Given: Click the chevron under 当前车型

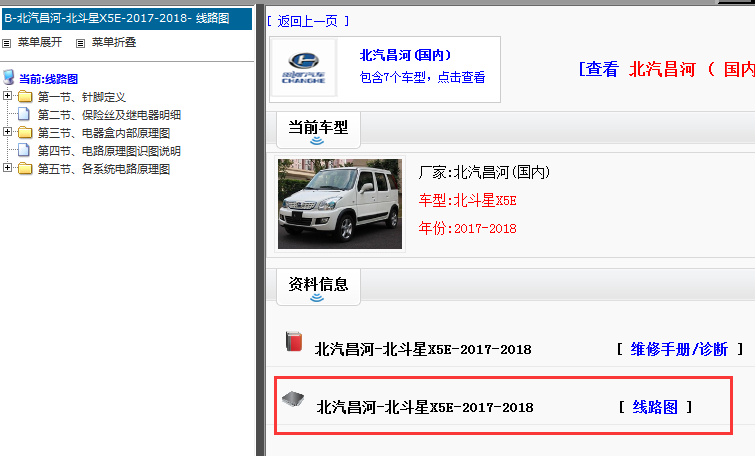Looking at the screenshot, I should point(317,141).
